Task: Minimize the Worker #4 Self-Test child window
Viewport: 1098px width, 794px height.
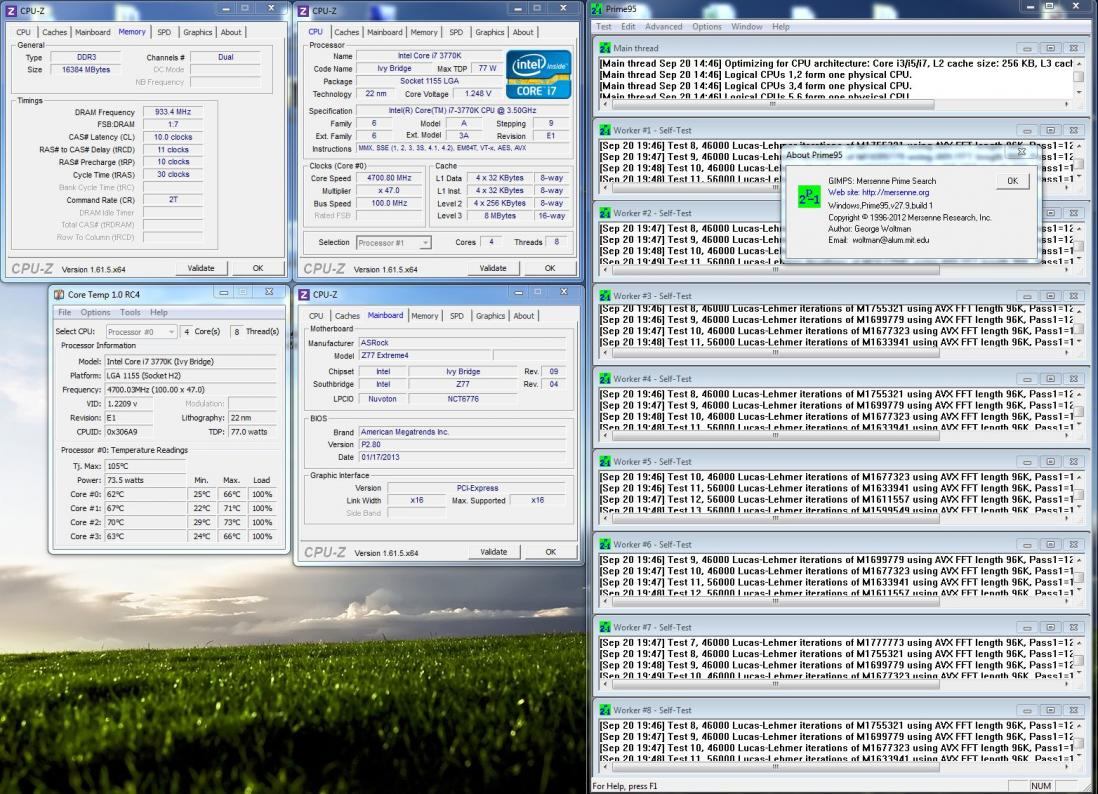Action: tap(1027, 379)
